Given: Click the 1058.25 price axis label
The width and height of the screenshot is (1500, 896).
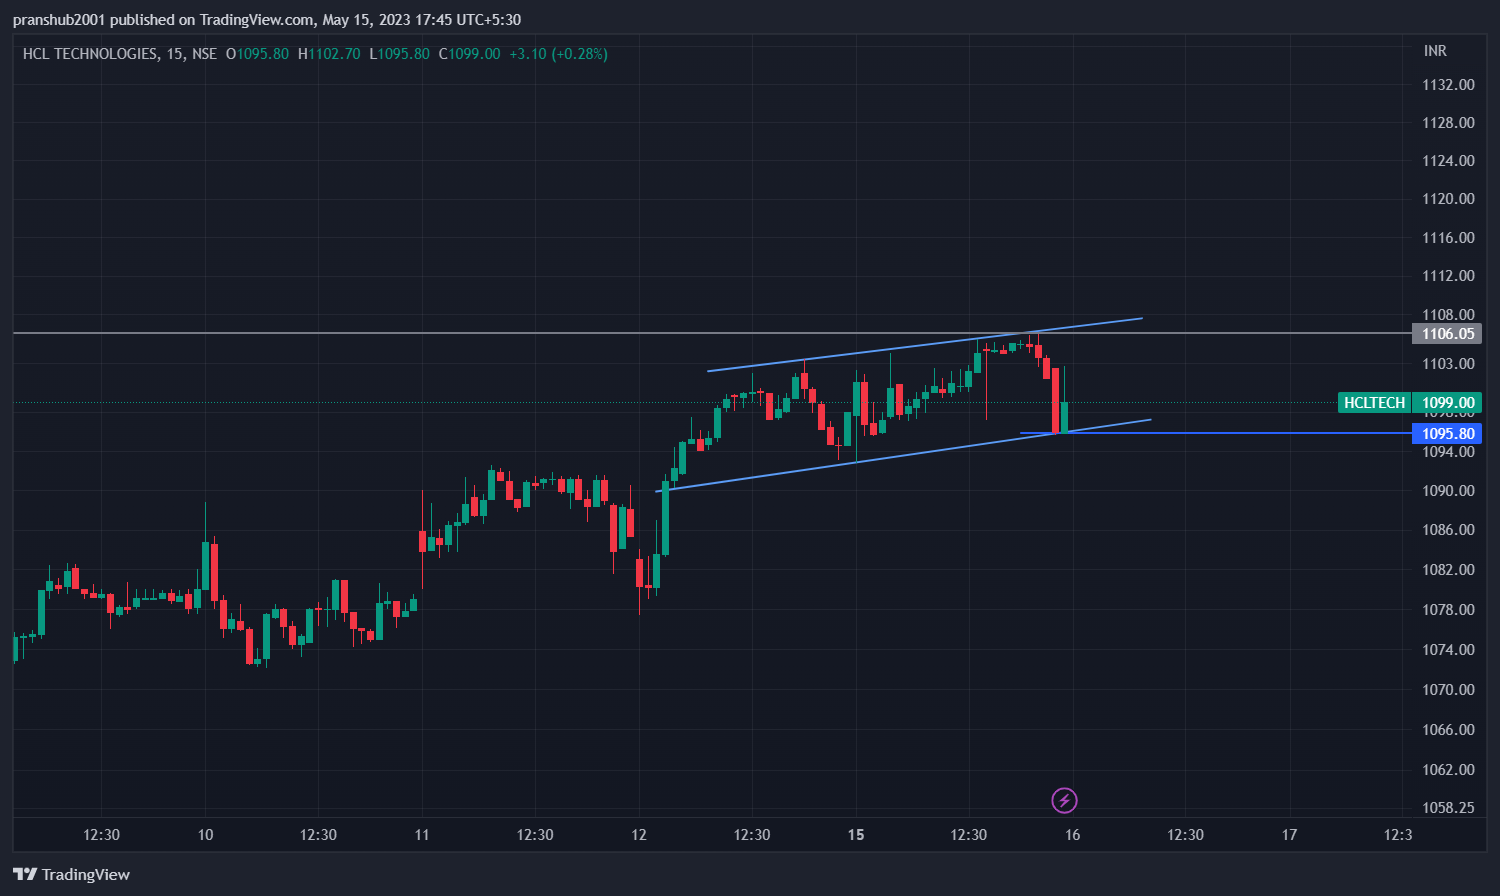Looking at the screenshot, I should coord(1448,808).
